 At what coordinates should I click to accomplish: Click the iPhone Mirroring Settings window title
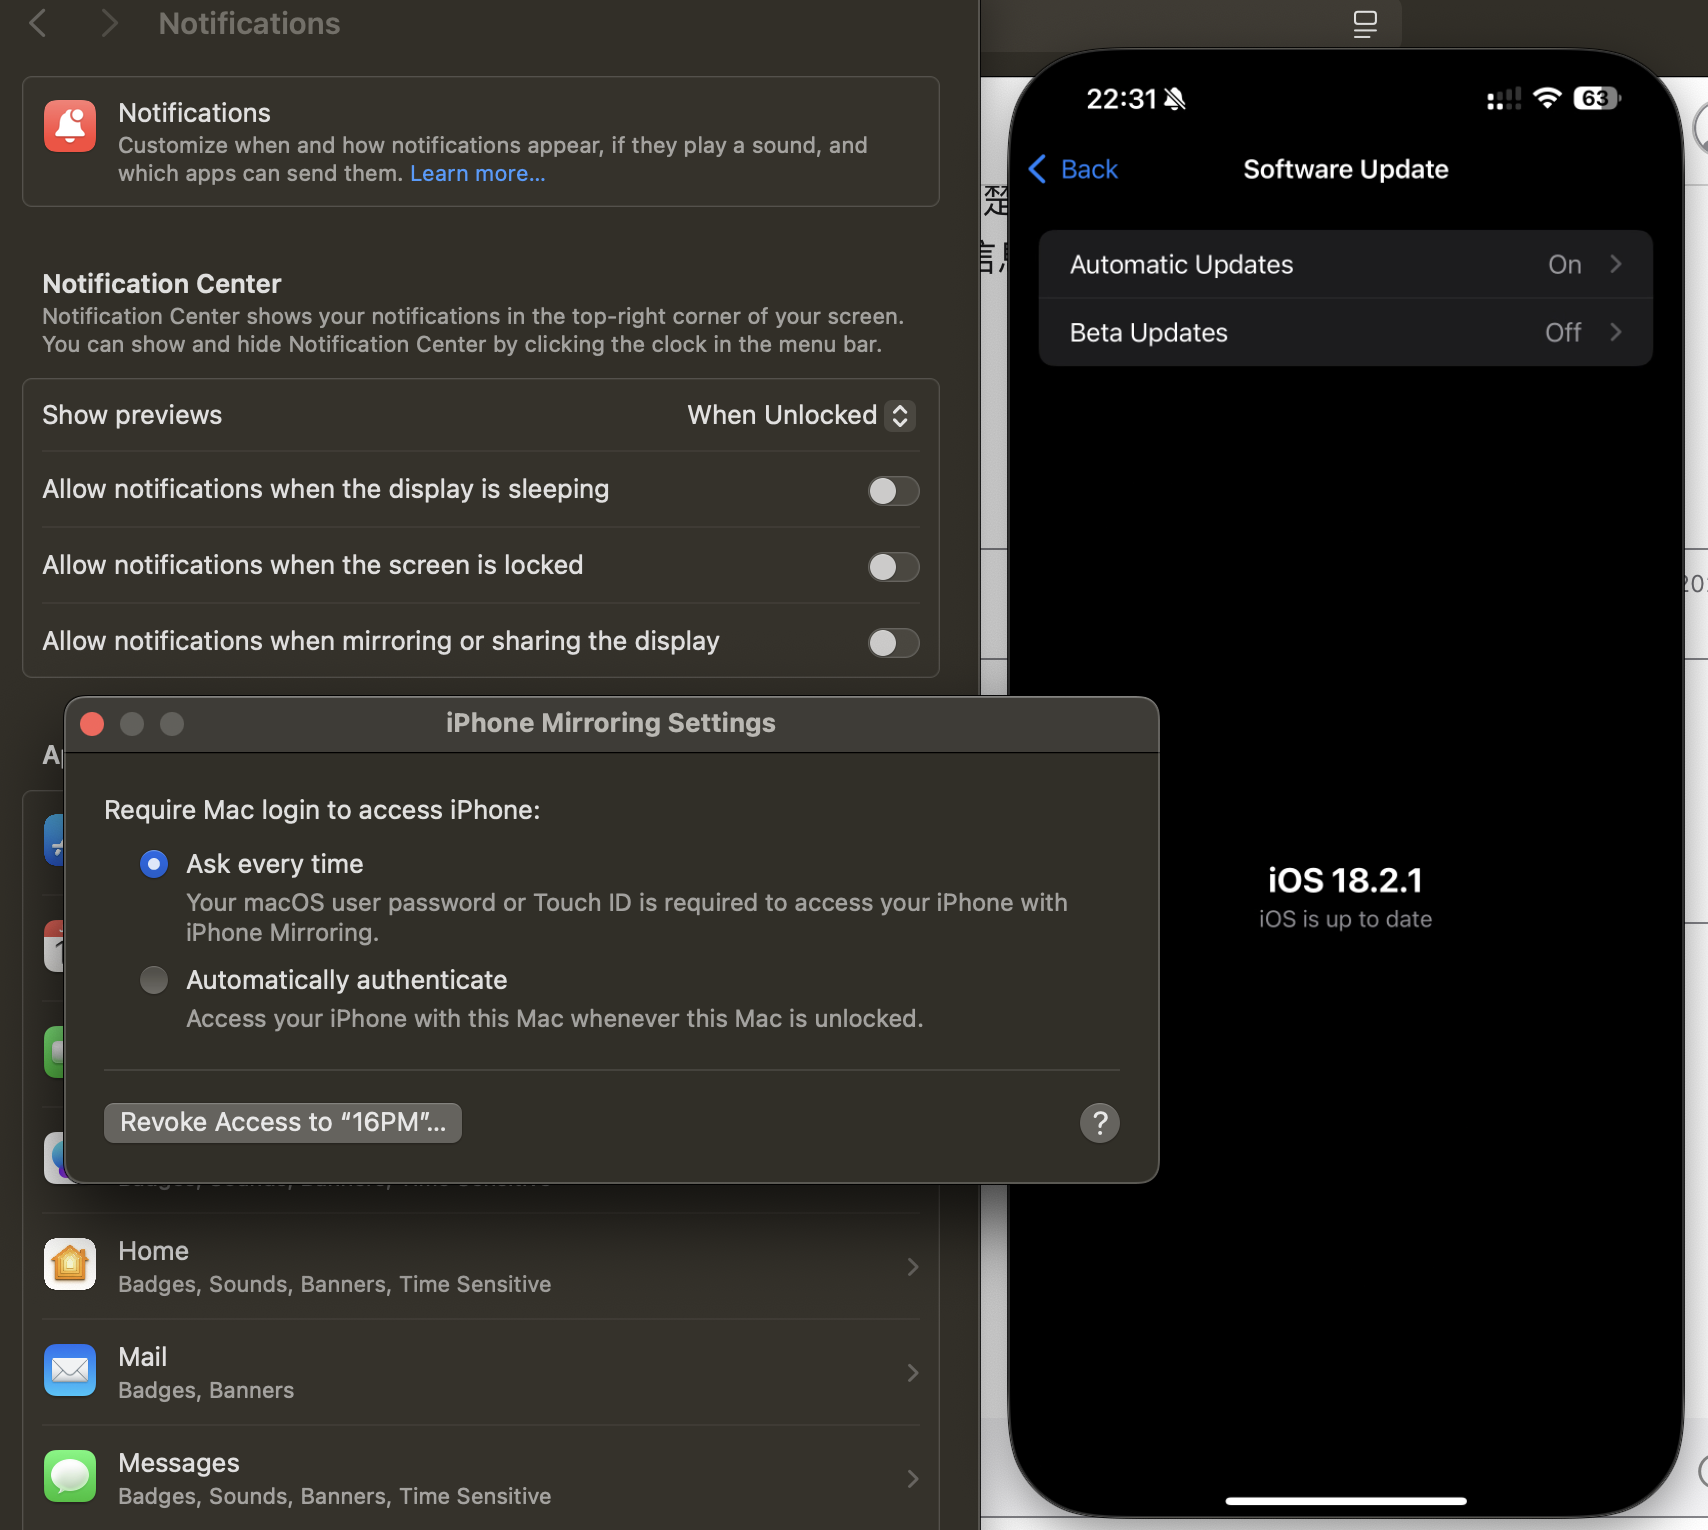pyautogui.click(x=611, y=723)
